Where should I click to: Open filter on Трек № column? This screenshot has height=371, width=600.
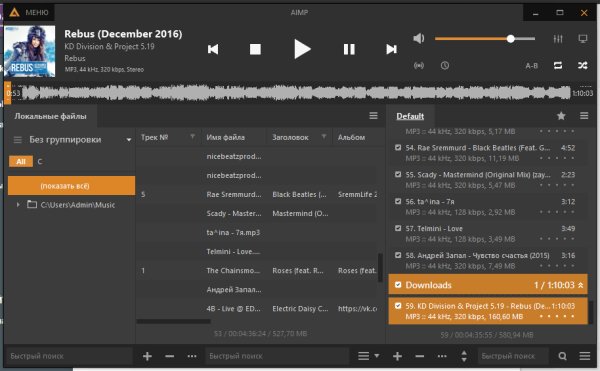click(192, 137)
